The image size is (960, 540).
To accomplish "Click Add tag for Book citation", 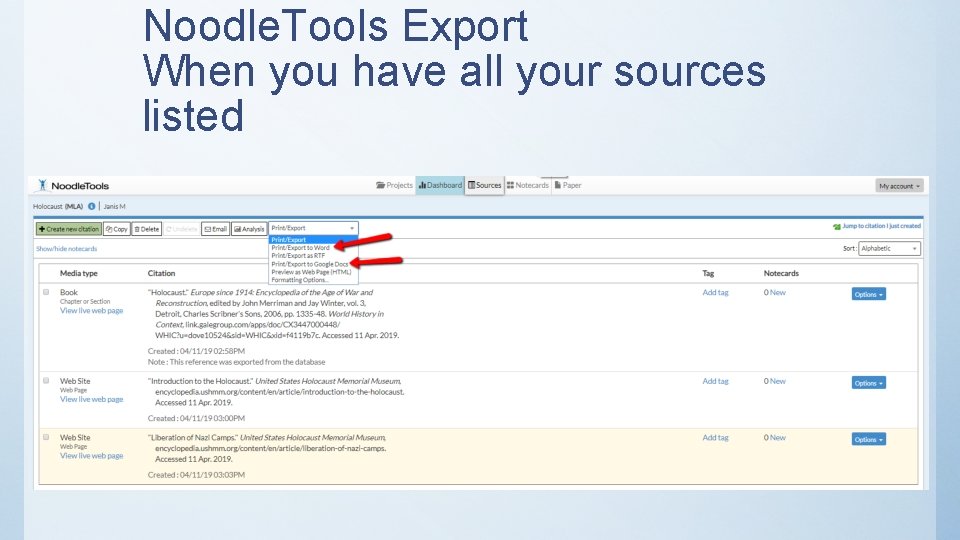I will click(x=715, y=293).
